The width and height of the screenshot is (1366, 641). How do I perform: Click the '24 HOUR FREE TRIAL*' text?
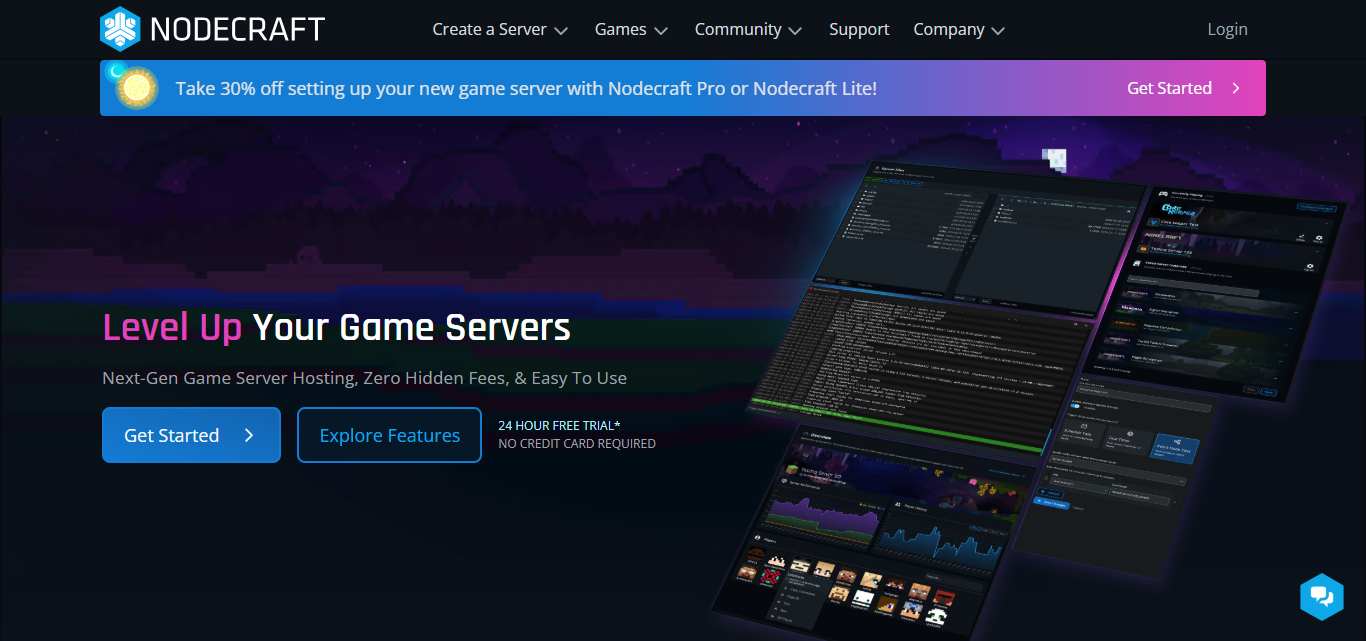[x=559, y=425]
